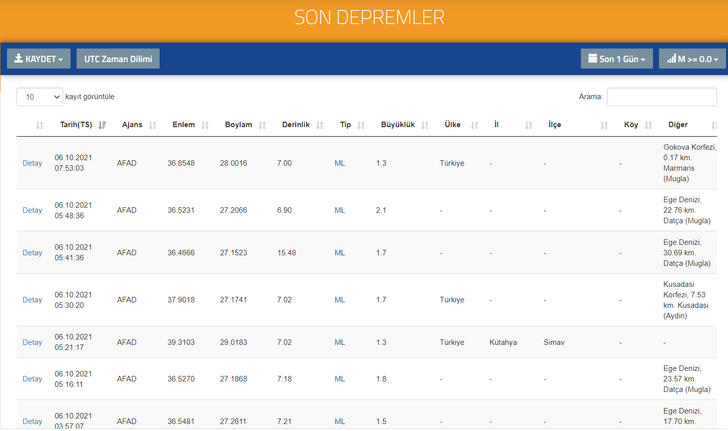The width and height of the screenshot is (728, 431).
Task: Open Detay for 05:41:36 earthquake
Action: pyautogui.click(x=32, y=253)
